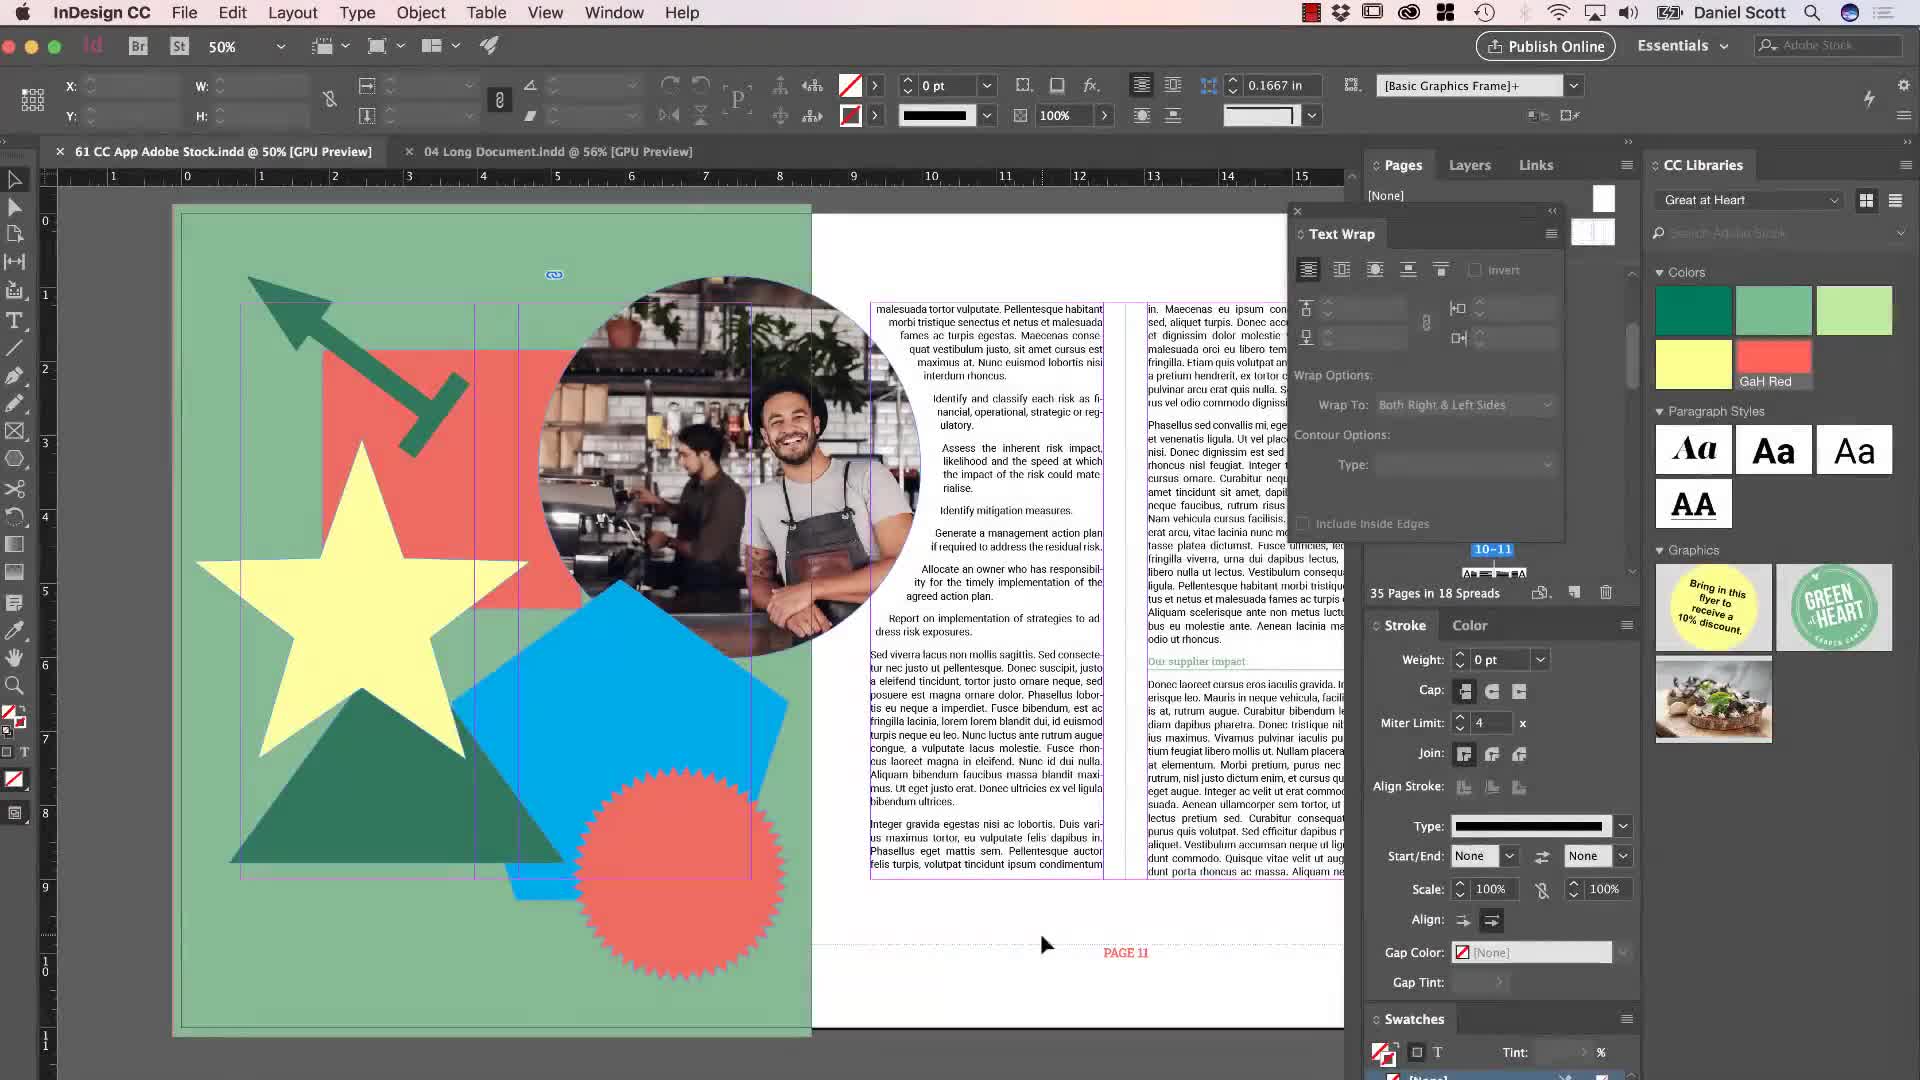Select the Direct Selection tool

click(15, 207)
